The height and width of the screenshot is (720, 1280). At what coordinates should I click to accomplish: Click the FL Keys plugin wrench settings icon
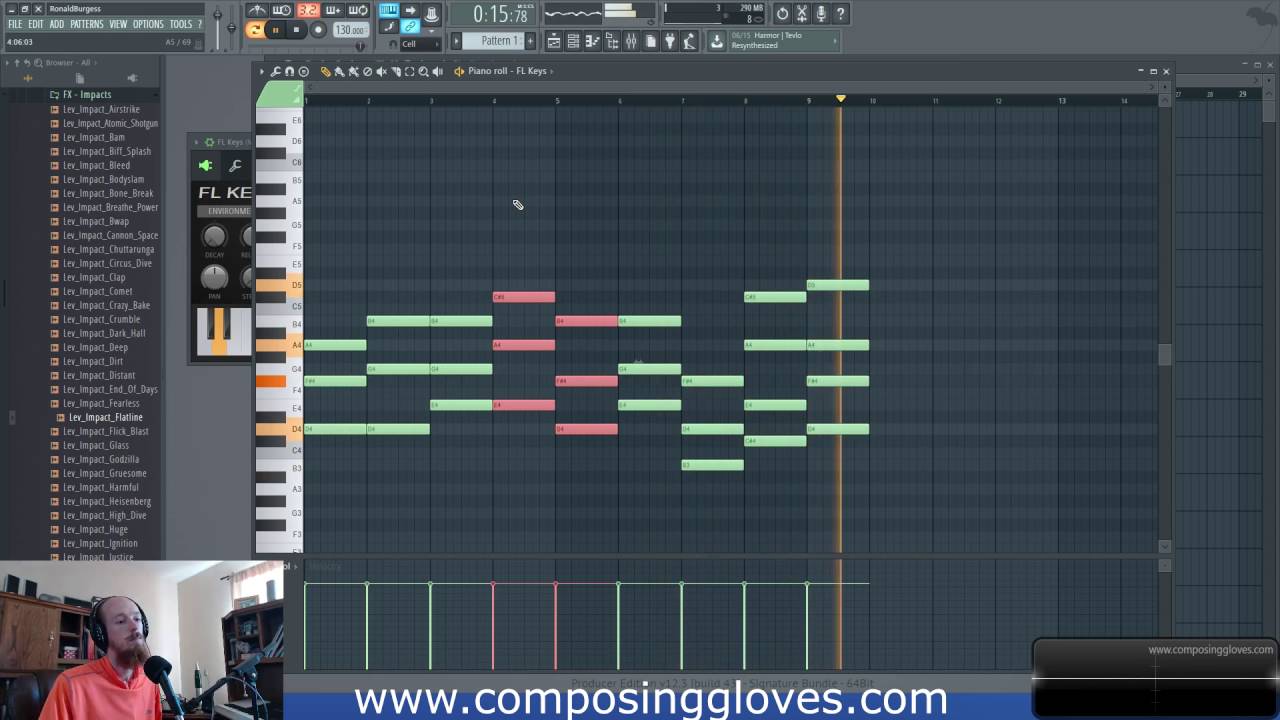(235, 166)
